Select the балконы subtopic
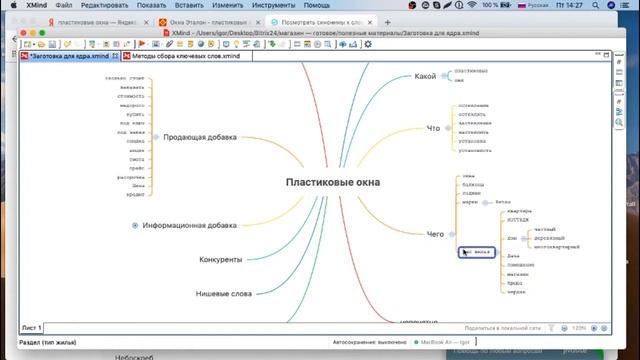This screenshot has height=360, width=640. click(x=473, y=185)
